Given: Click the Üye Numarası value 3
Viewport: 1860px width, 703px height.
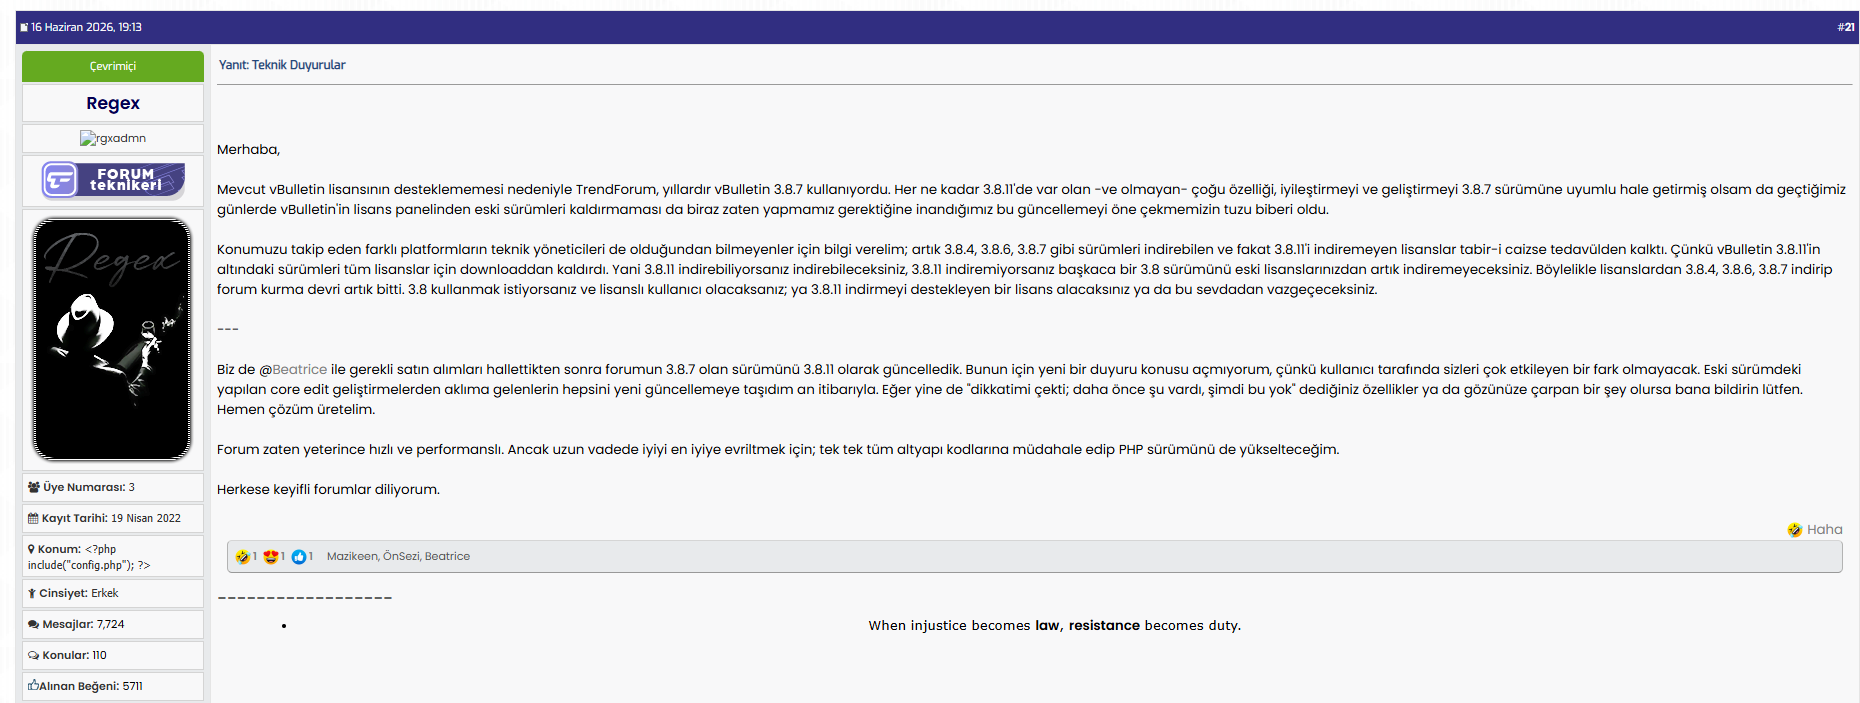Looking at the screenshot, I should coord(131,487).
